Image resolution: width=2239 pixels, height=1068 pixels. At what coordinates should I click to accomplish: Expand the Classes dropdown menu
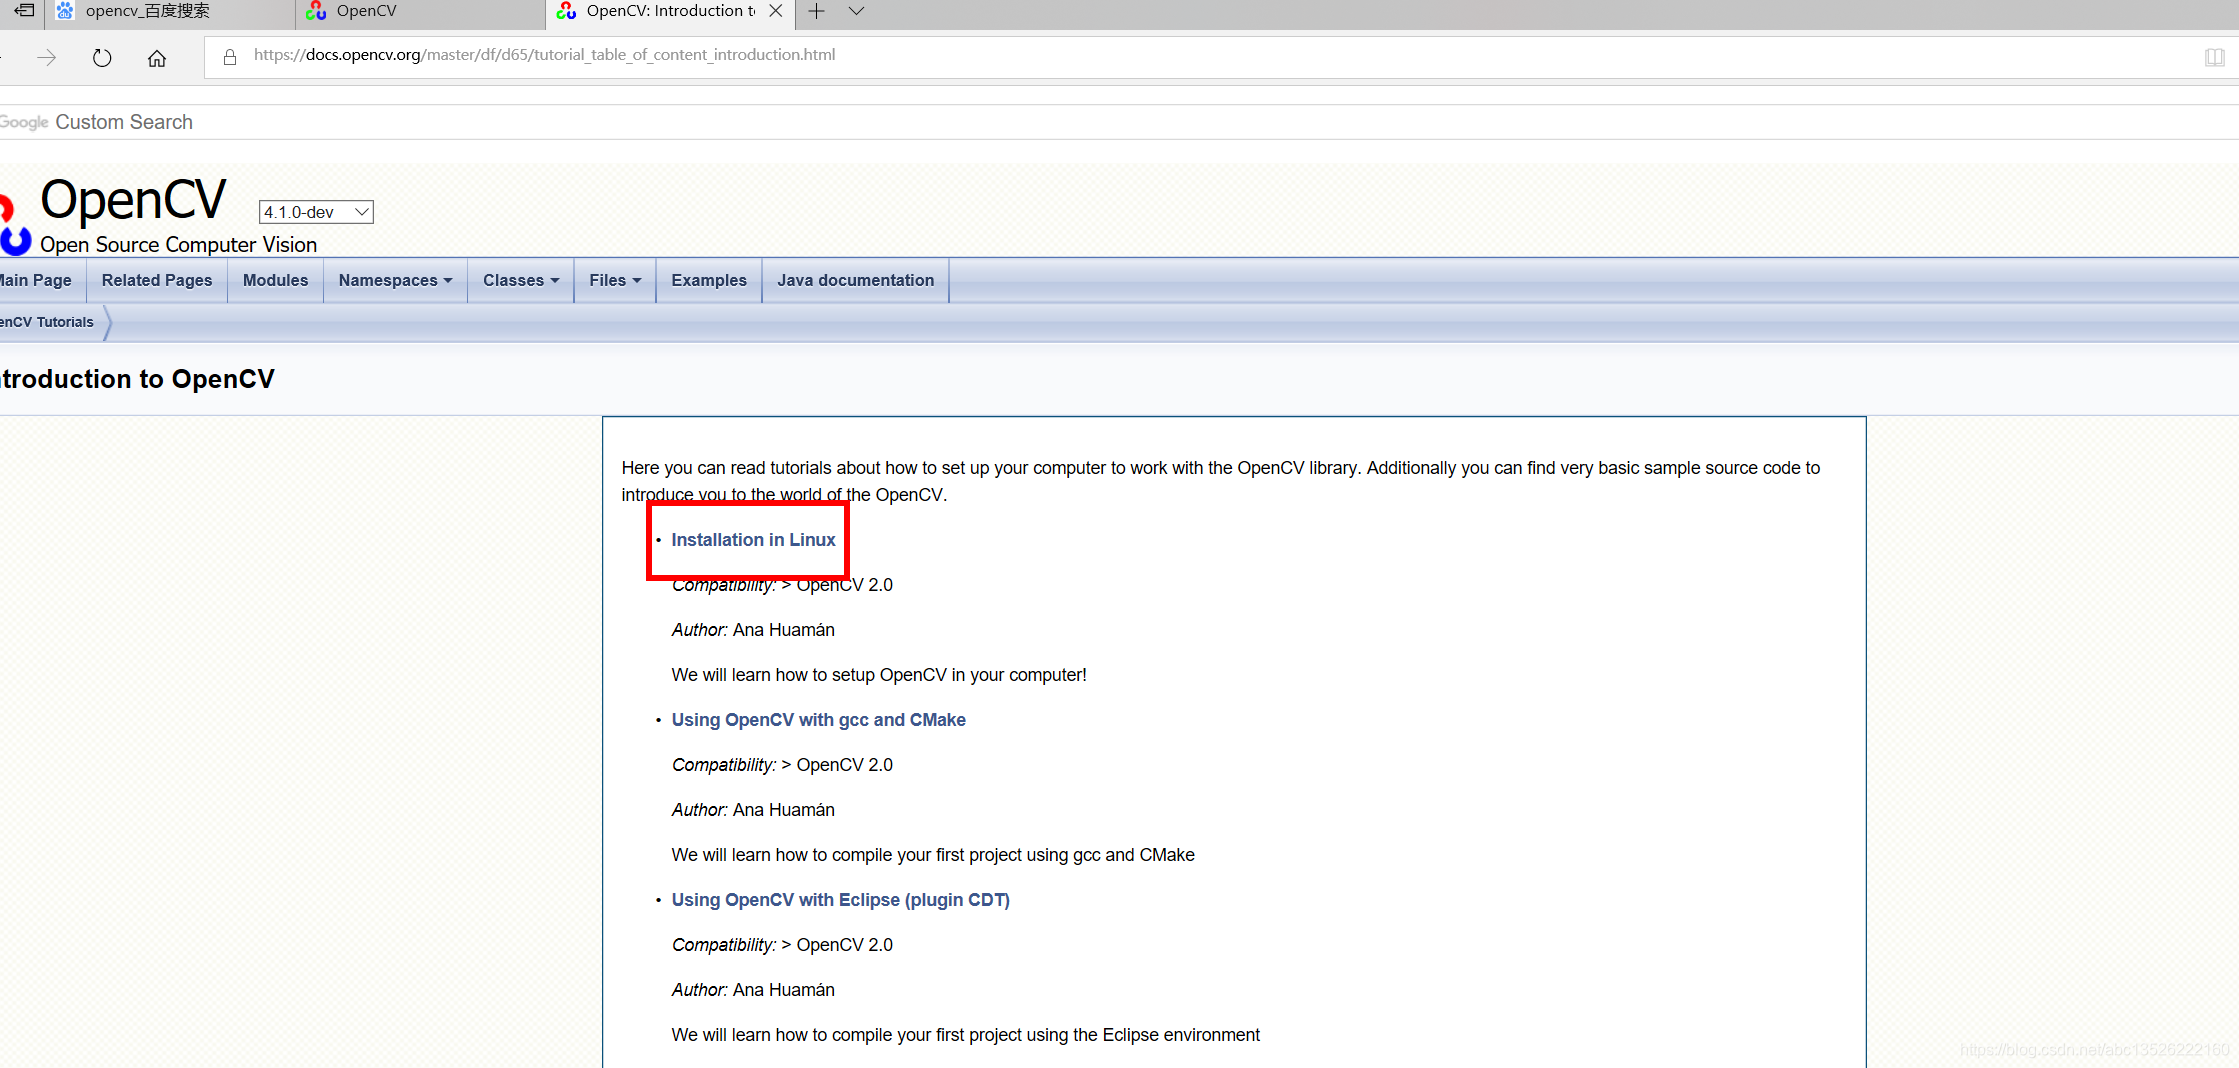(x=521, y=280)
